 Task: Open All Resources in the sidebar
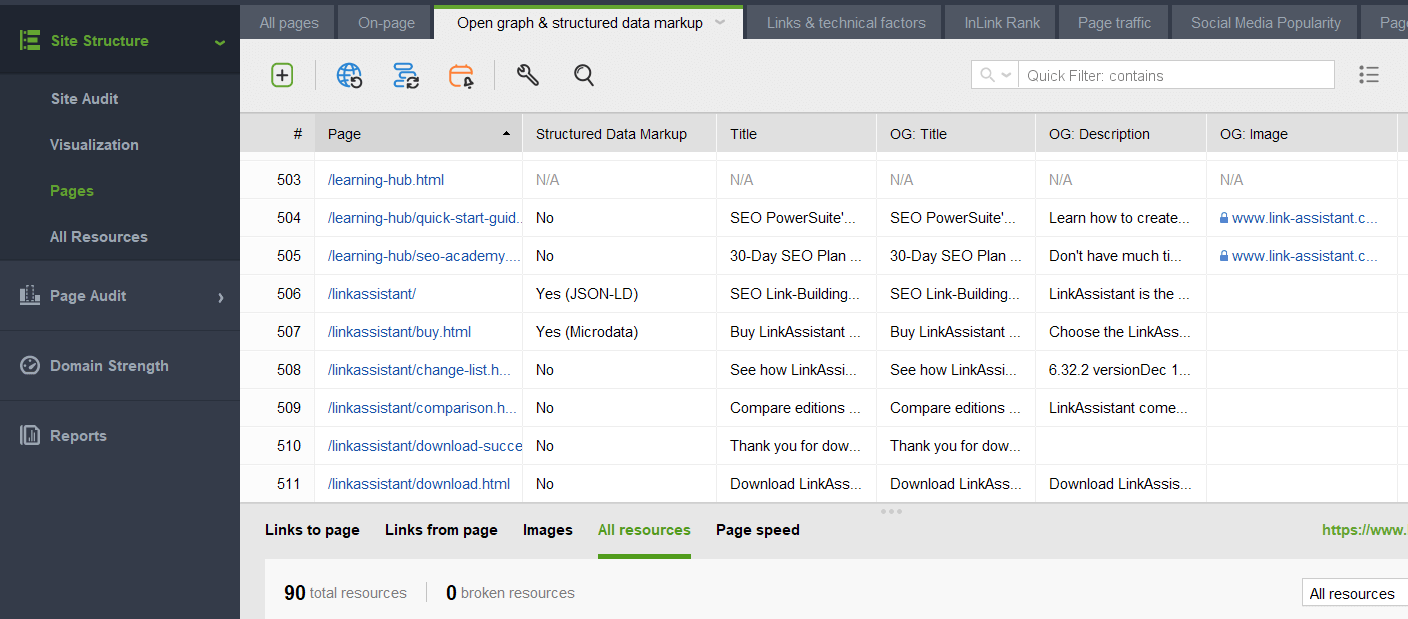(99, 237)
